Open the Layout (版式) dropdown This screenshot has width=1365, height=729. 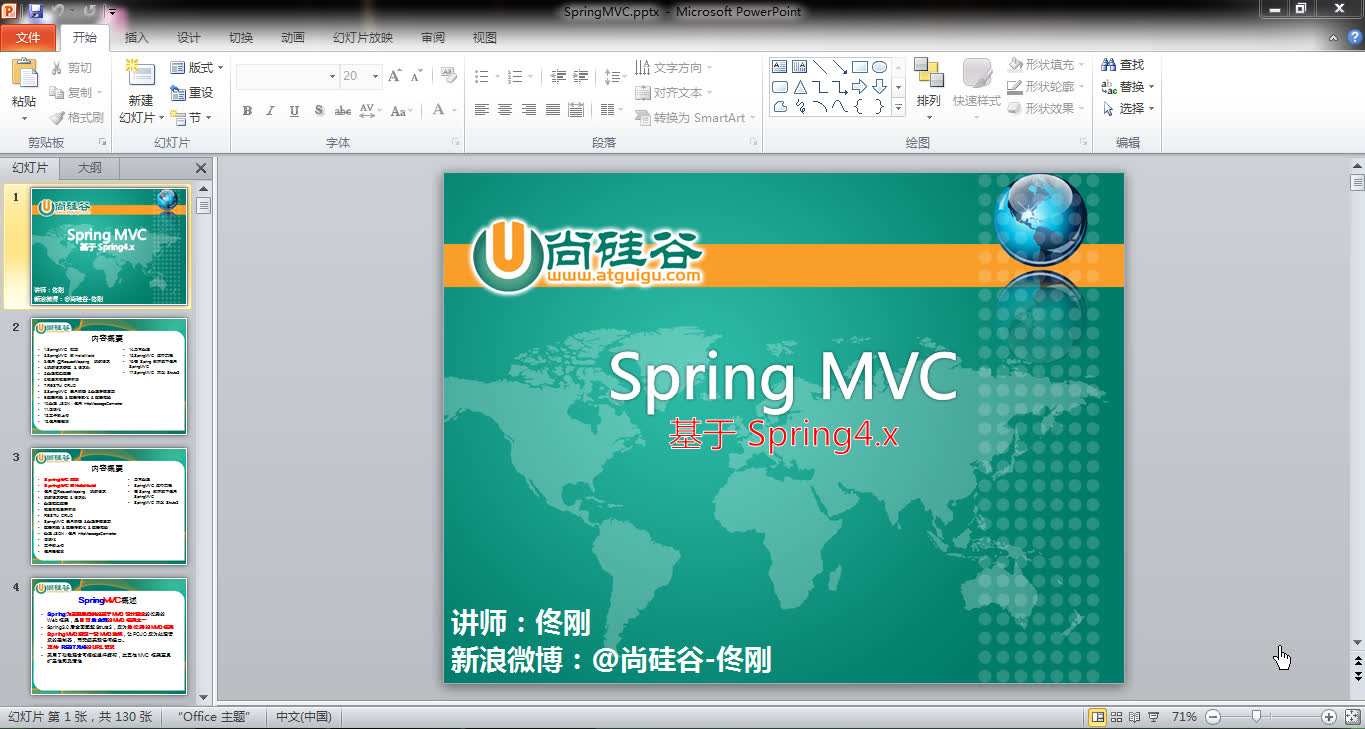coord(197,68)
